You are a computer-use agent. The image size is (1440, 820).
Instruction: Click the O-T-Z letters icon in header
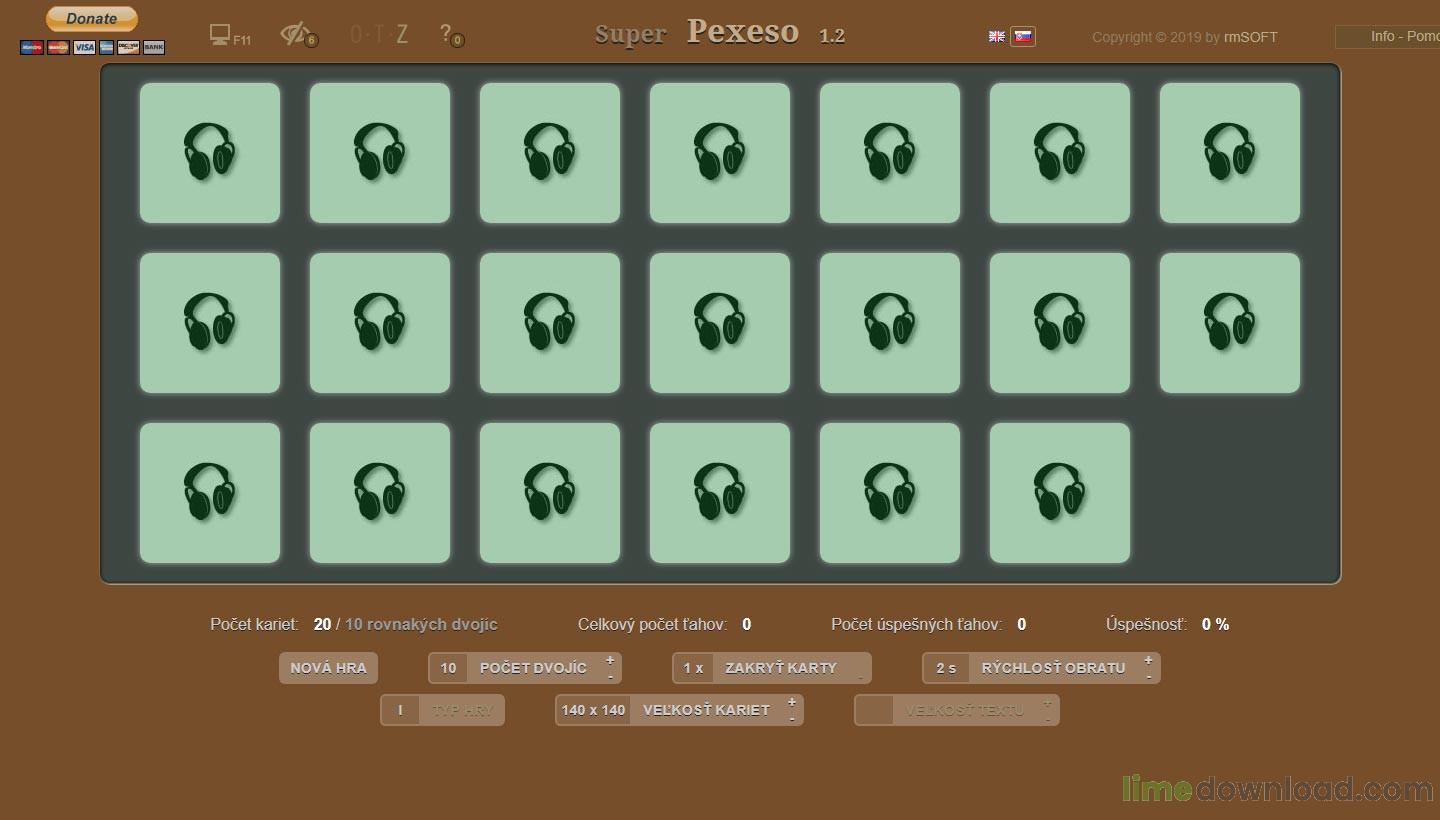[379, 35]
